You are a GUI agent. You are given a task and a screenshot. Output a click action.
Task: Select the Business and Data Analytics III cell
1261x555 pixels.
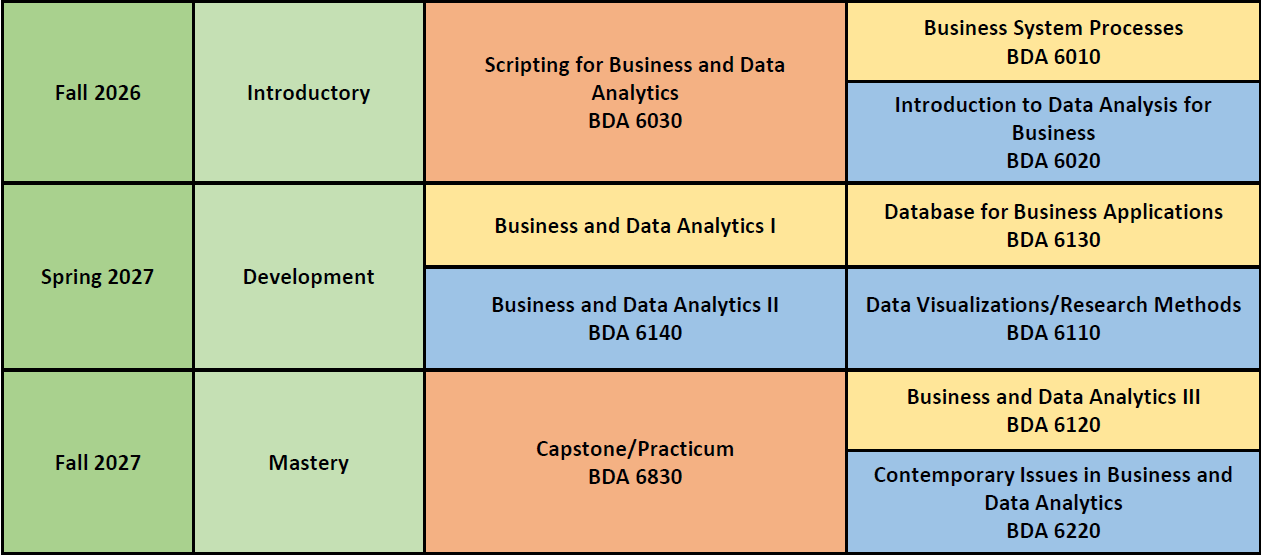[1053, 410]
